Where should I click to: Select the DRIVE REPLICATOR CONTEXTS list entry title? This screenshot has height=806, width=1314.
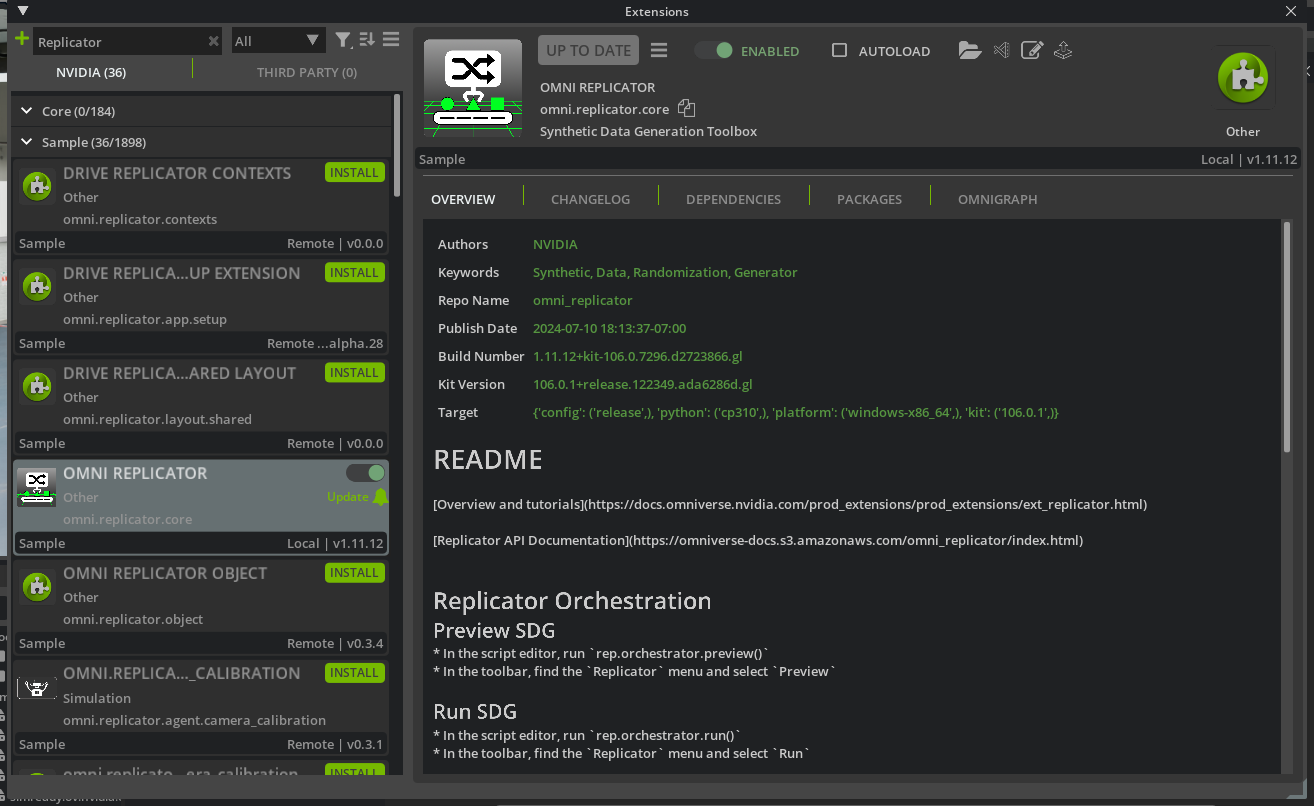click(177, 173)
